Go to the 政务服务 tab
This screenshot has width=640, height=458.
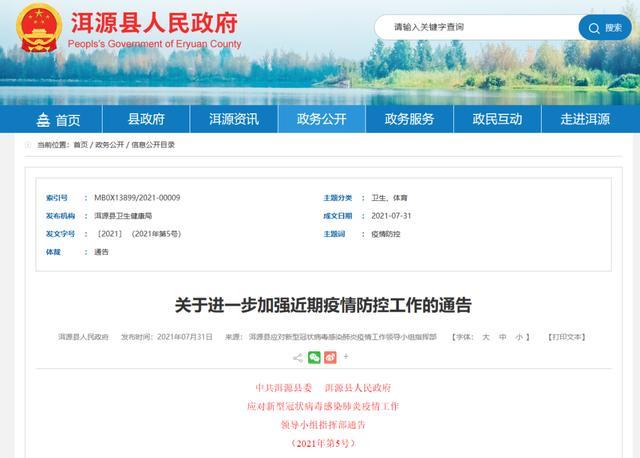pyautogui.click(x=409, y=119)
